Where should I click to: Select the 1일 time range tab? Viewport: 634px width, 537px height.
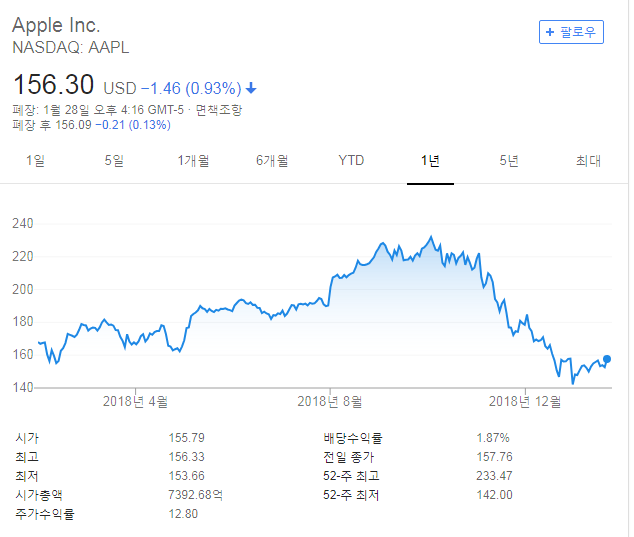tap(35, 160)
